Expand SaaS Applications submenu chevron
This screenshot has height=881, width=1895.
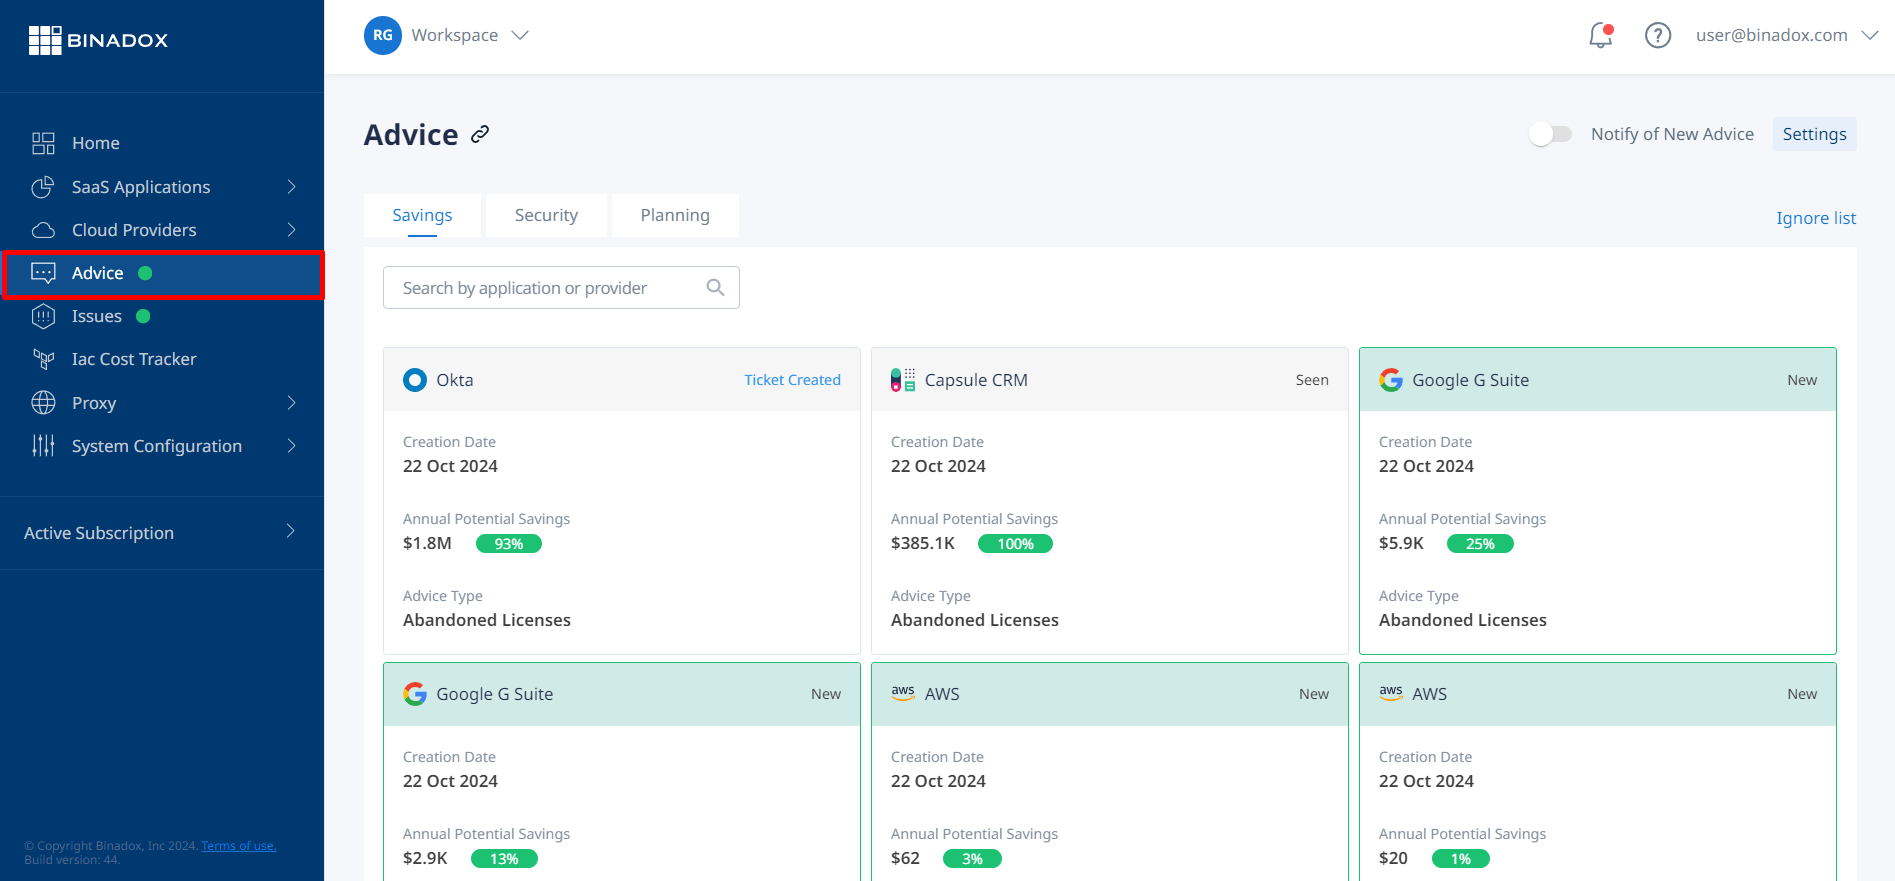click(292, 187)
